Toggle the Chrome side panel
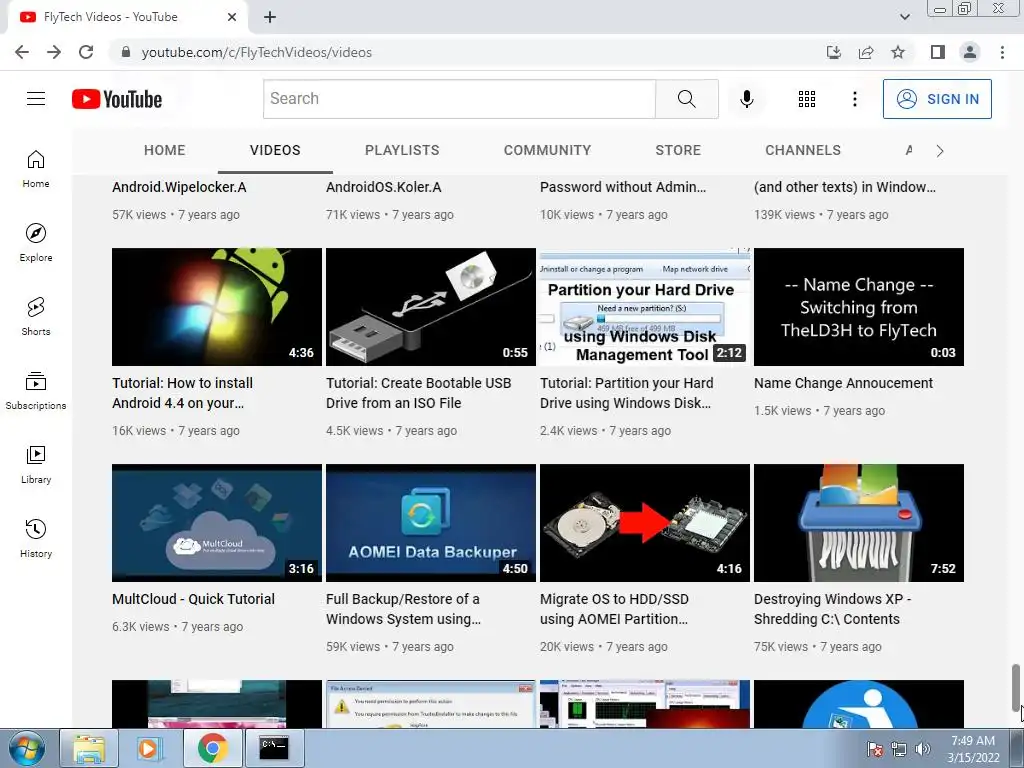Viewport: 1024px width, 768px height. [938, 52]
